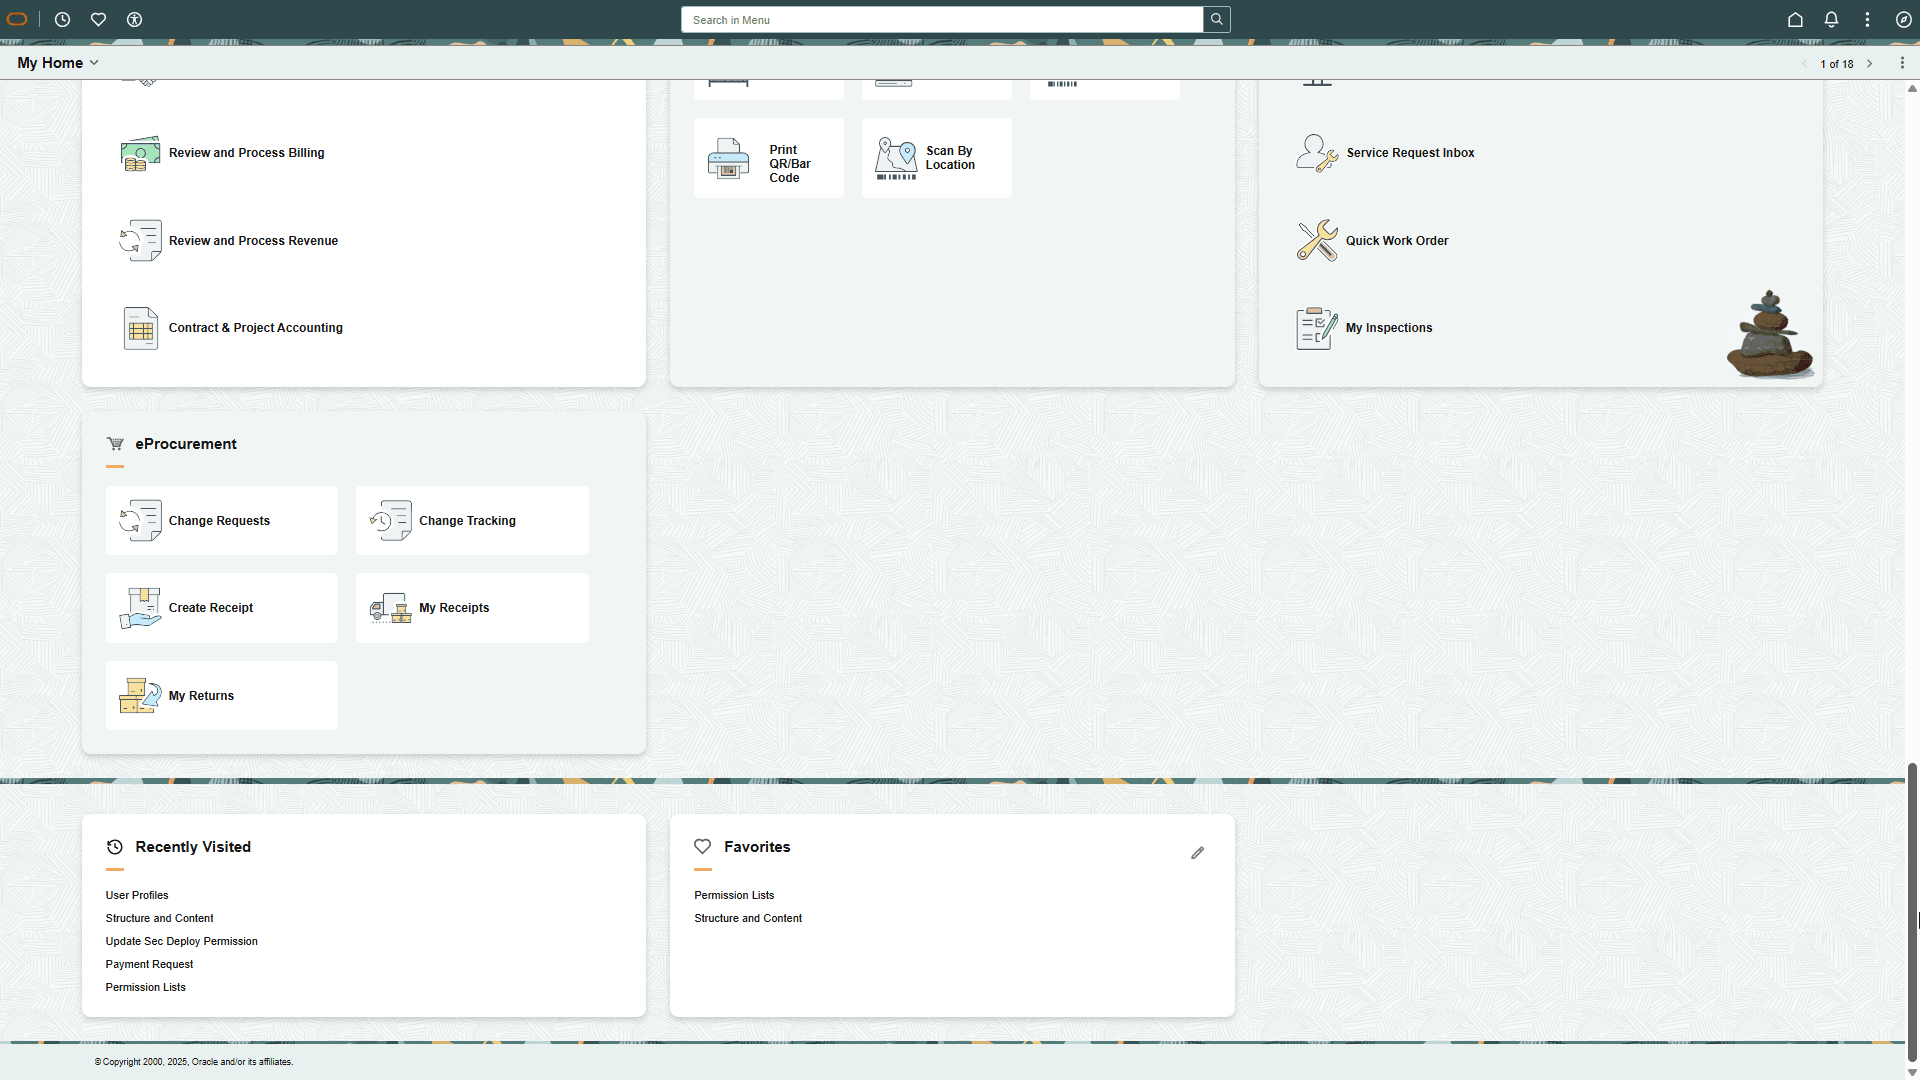Click inside the Search in Menu field
The height and width of the screenshot is (1080, 1920).
point(940,19)
